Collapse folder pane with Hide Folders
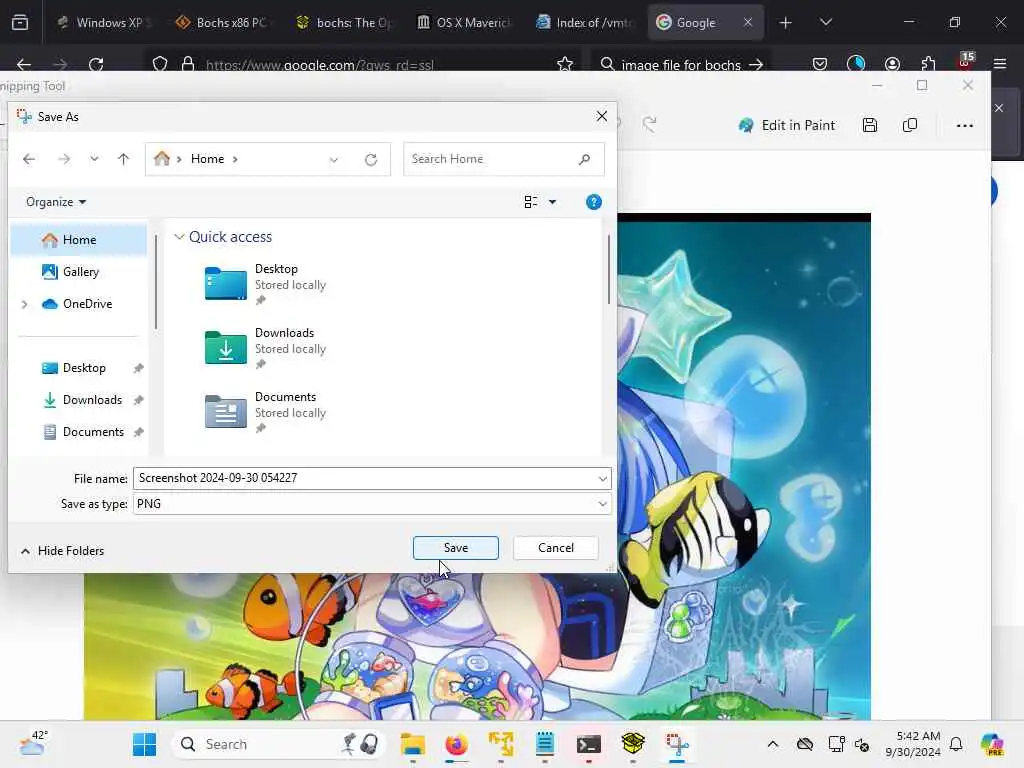This screenshot has height=768, width=1024. (62, 551)
